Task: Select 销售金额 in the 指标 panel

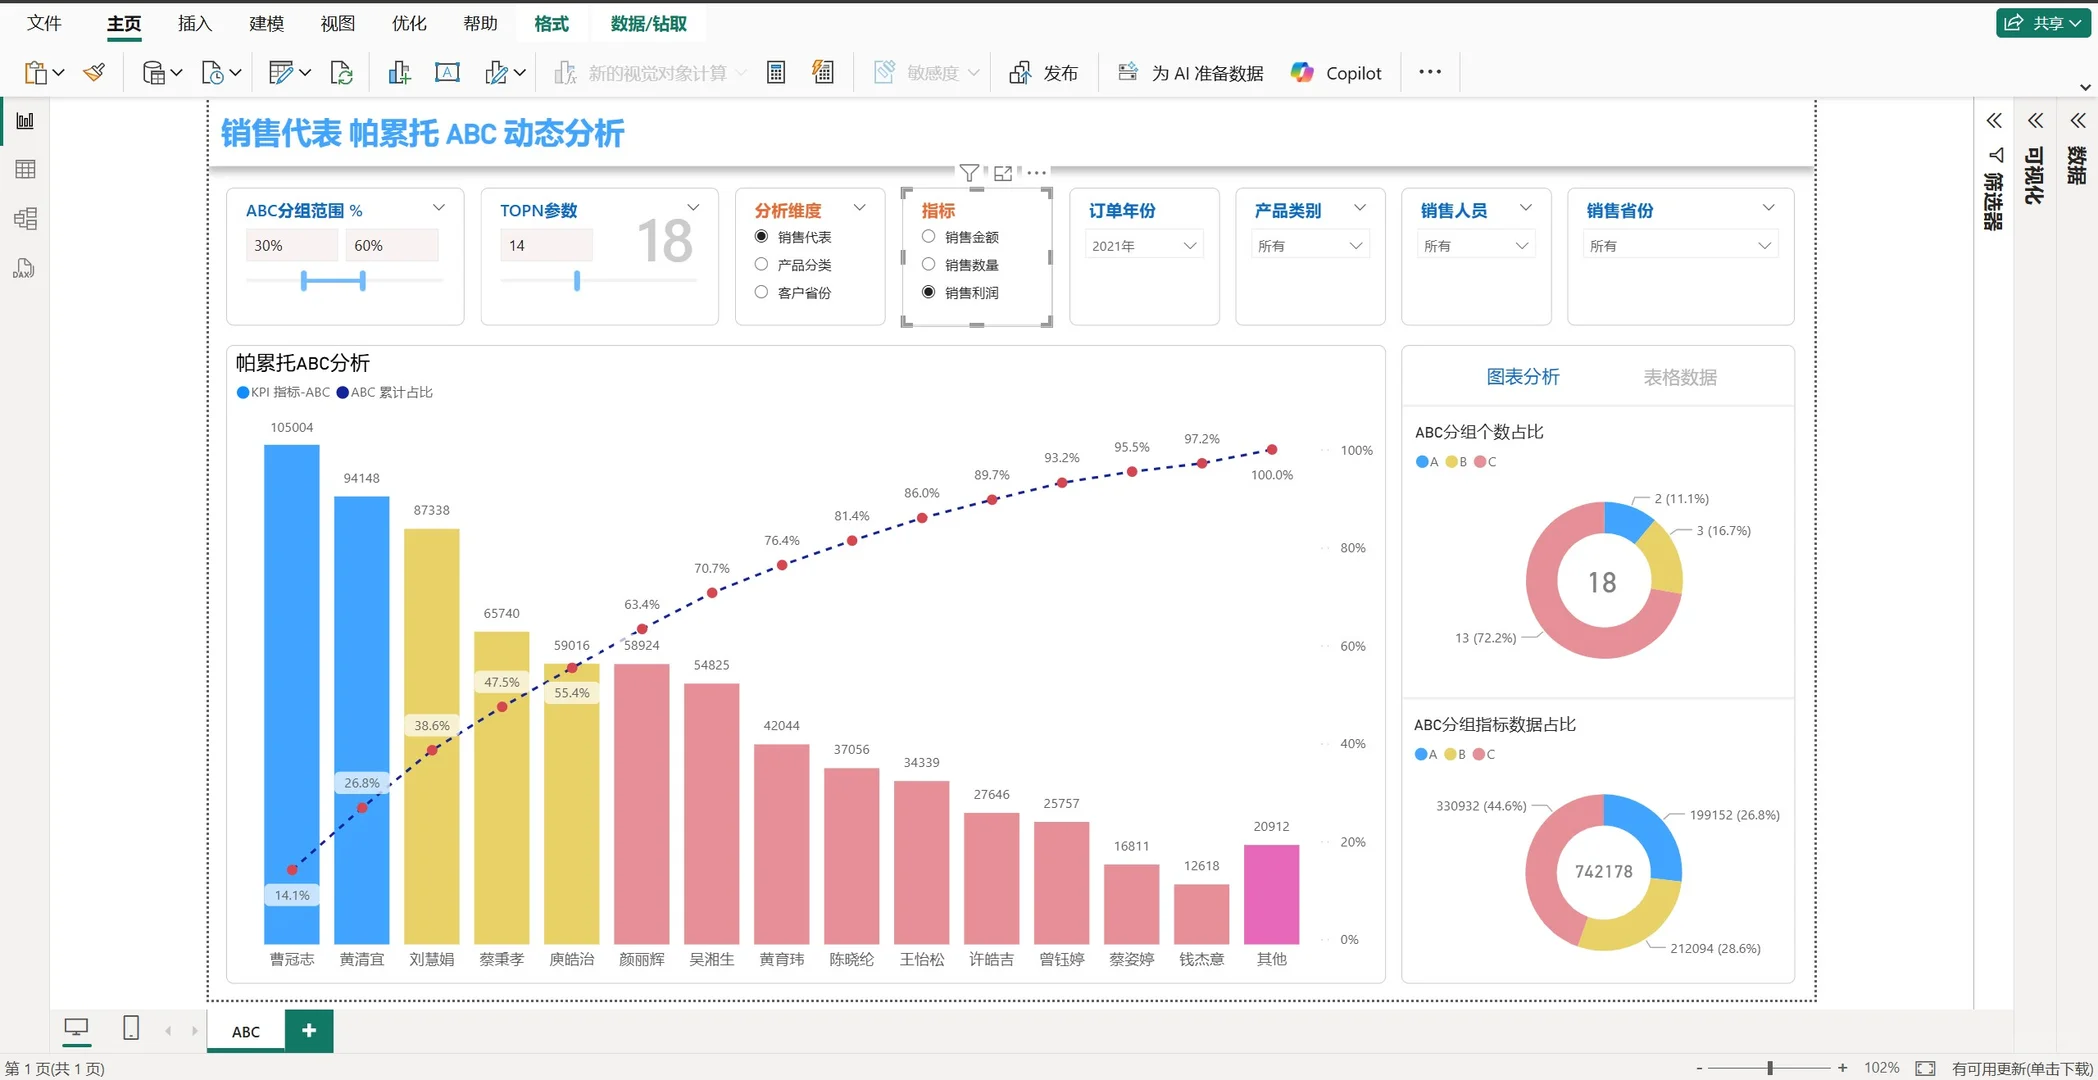Action: pos(929,237)
